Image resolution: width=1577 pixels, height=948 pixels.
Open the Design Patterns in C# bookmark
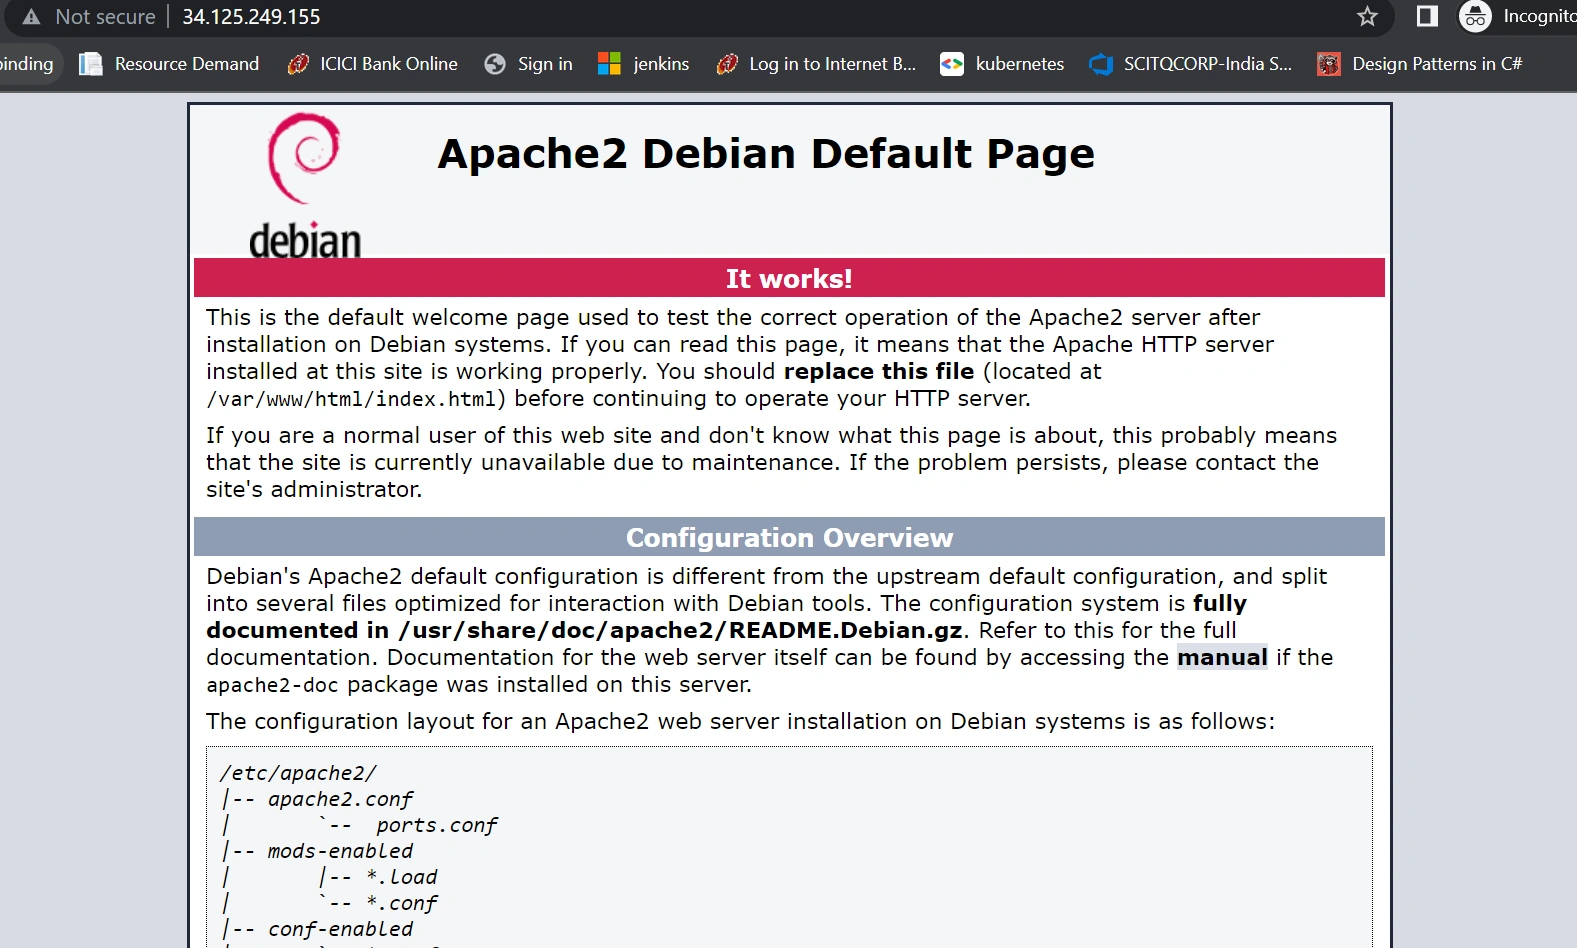pyautogui.click(x=1420, y=64)
